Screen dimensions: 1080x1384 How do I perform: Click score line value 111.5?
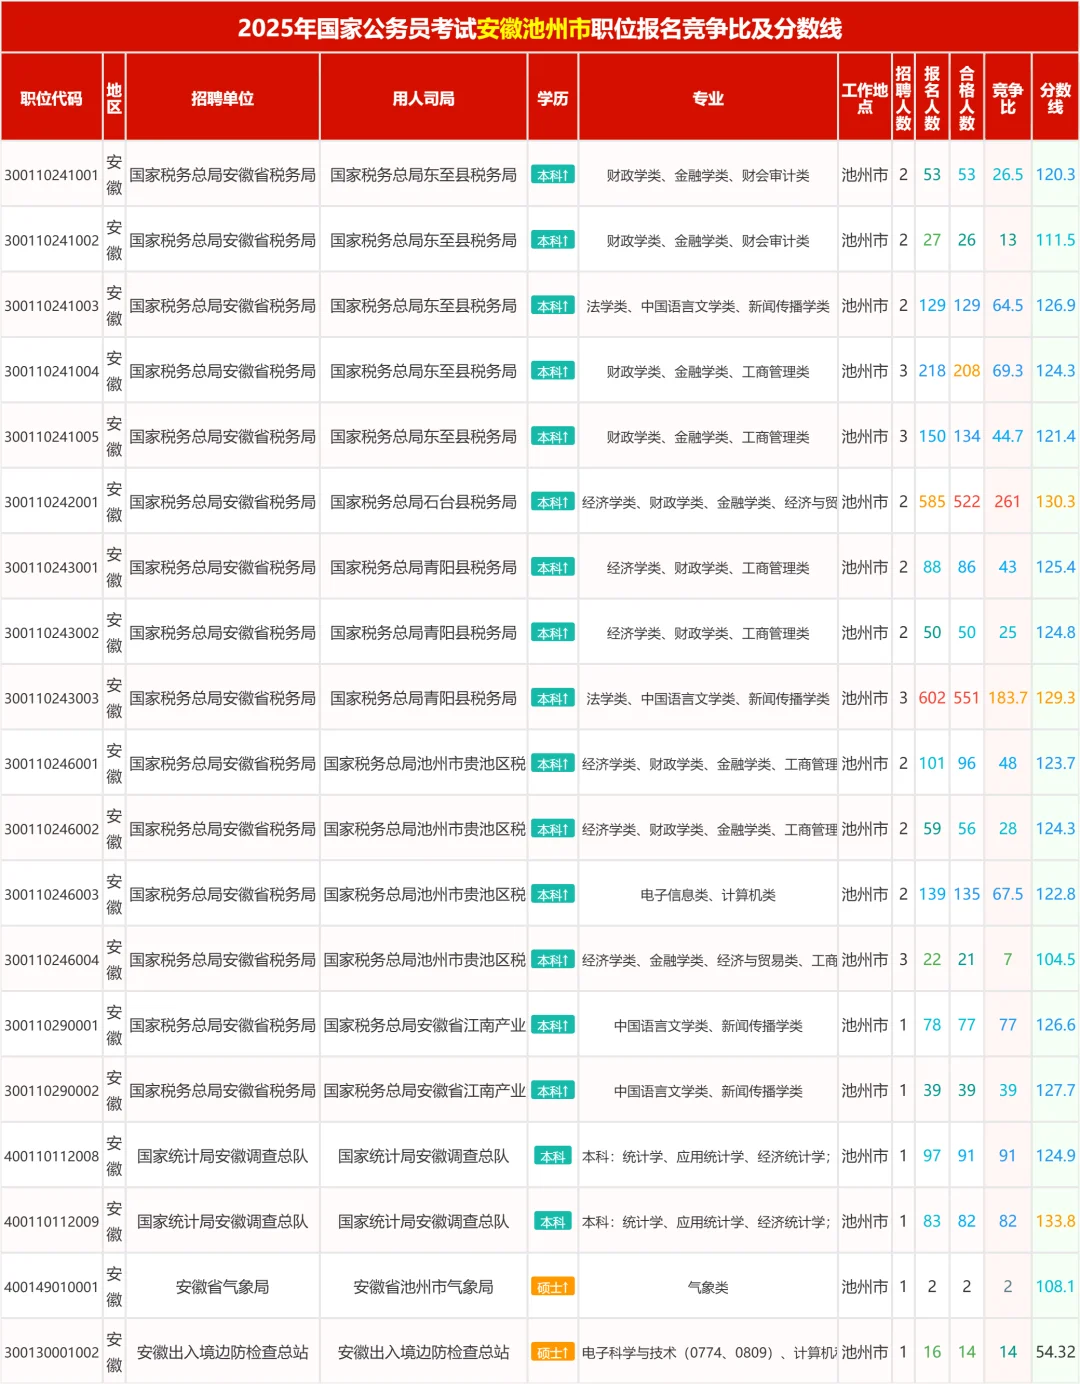[x=1055, y=240]
